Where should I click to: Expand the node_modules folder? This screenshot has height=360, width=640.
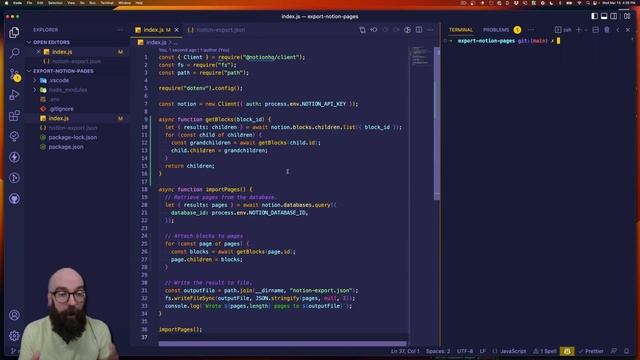tap(35, 90)
